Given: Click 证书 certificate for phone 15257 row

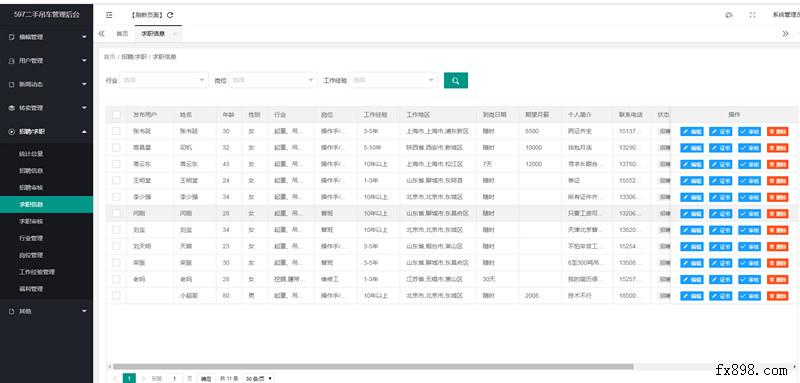Looking at the screenshot, I should (720, 279).
